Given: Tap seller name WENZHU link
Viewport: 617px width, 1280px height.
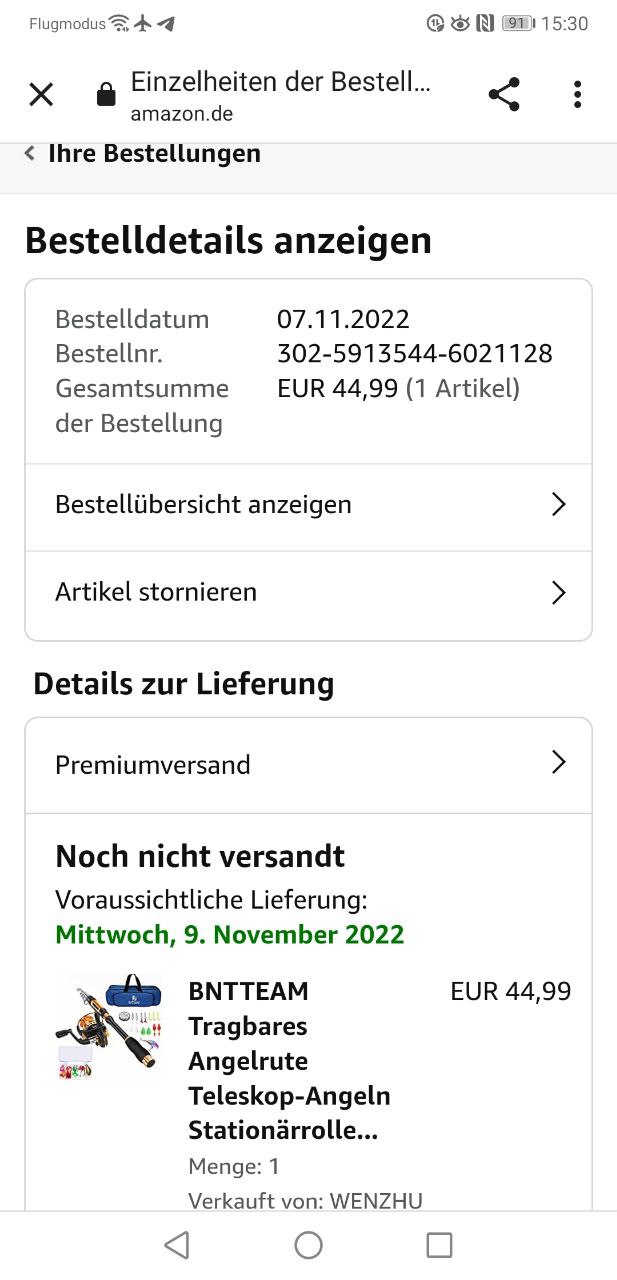Looking at the screenshot, I should pos(375,1200).
